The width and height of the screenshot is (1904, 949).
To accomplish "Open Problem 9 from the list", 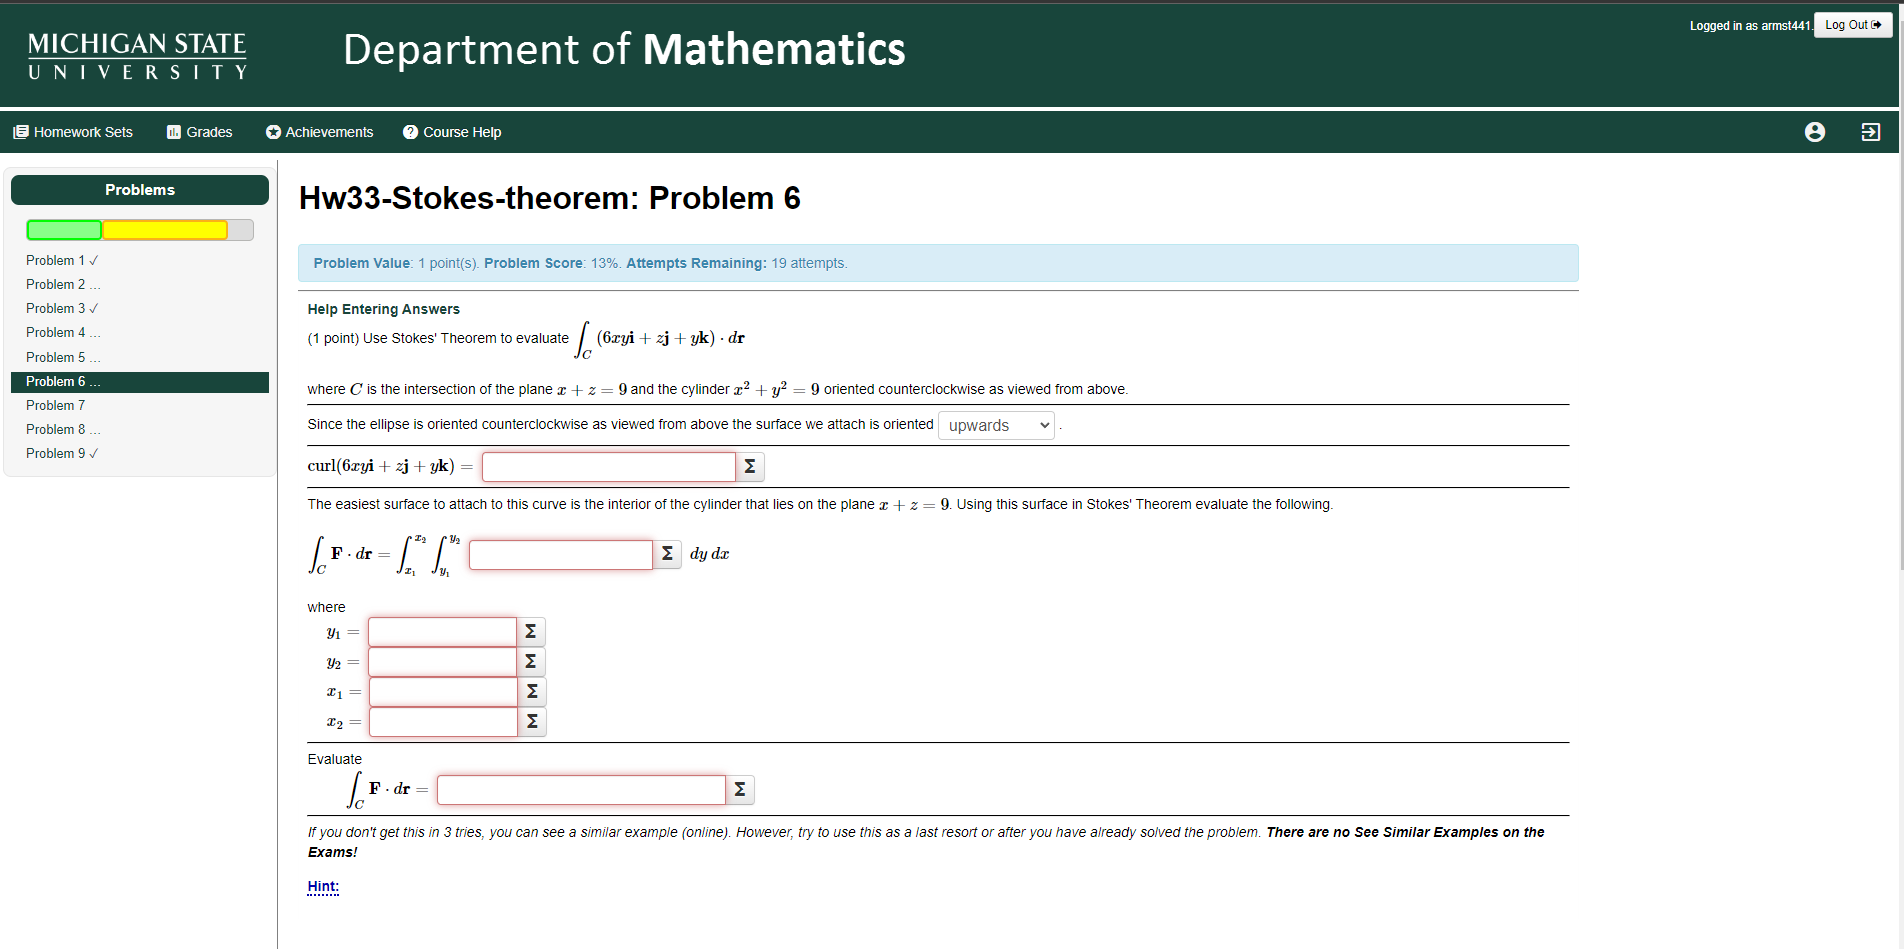I will [x=62, y=453].
